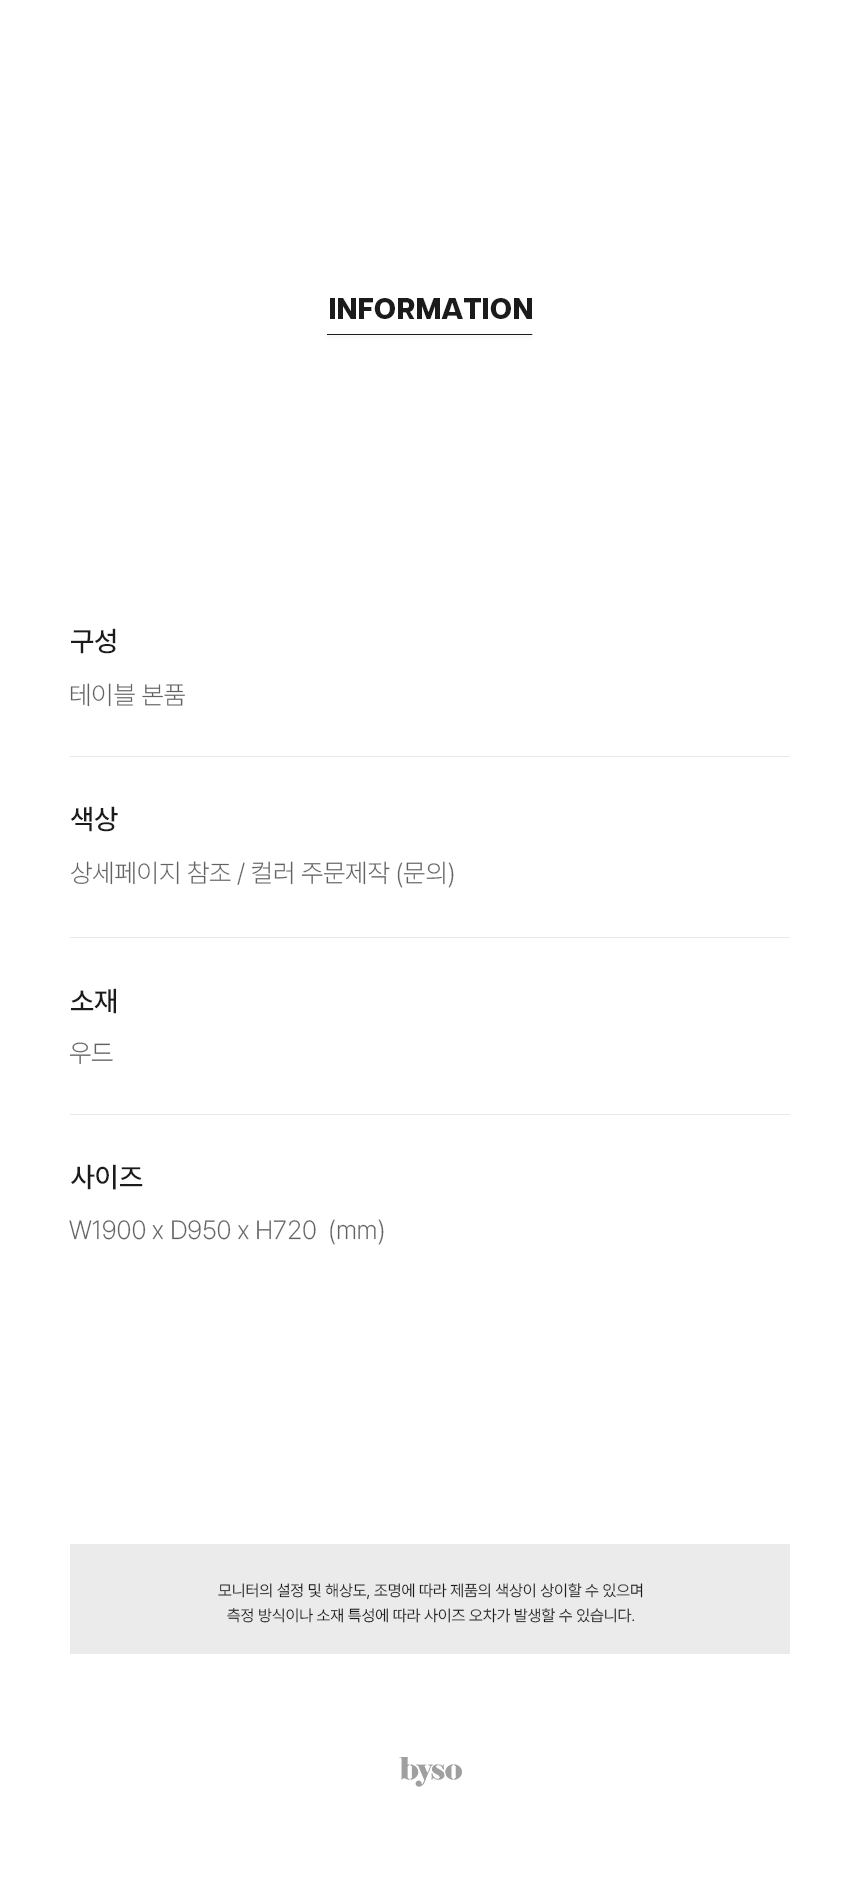Click the 우드 material text
This screenshot has height=1878, width=860.
(91, 1052)
